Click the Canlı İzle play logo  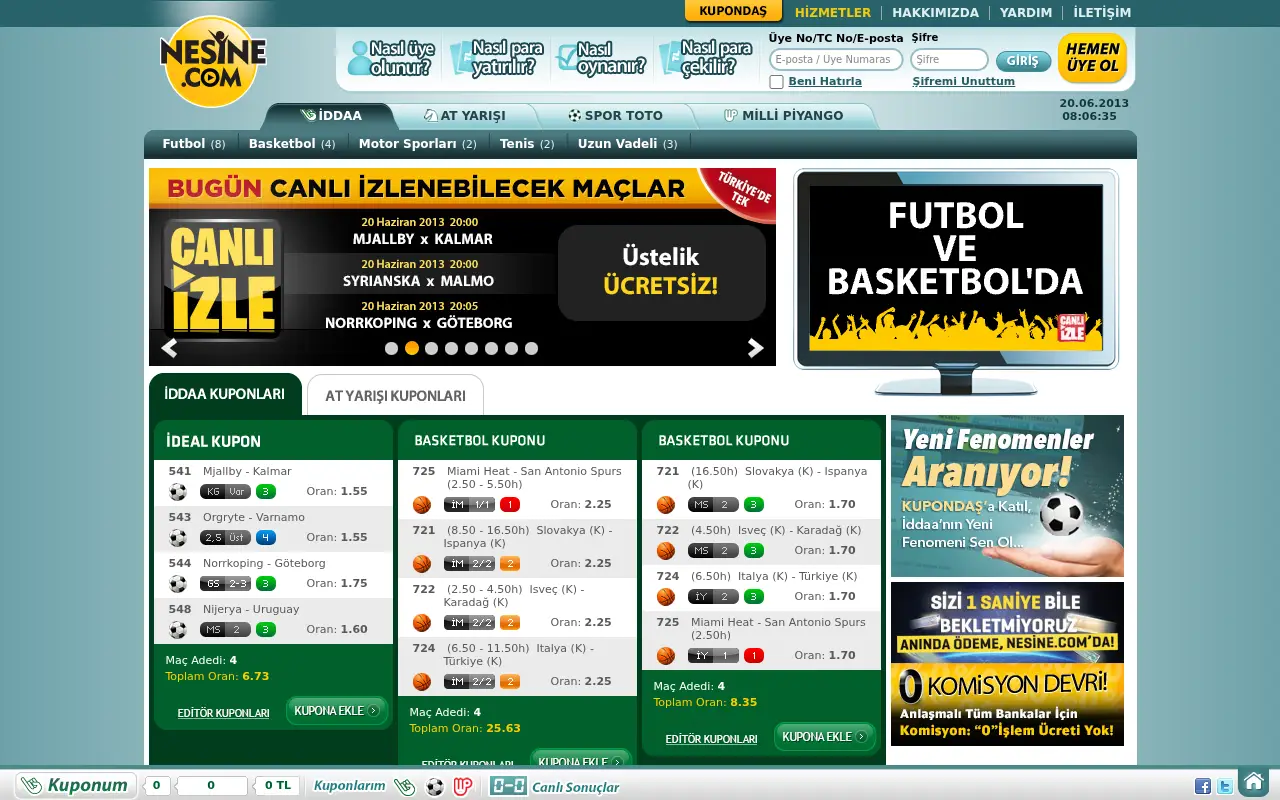coord(223,279)
